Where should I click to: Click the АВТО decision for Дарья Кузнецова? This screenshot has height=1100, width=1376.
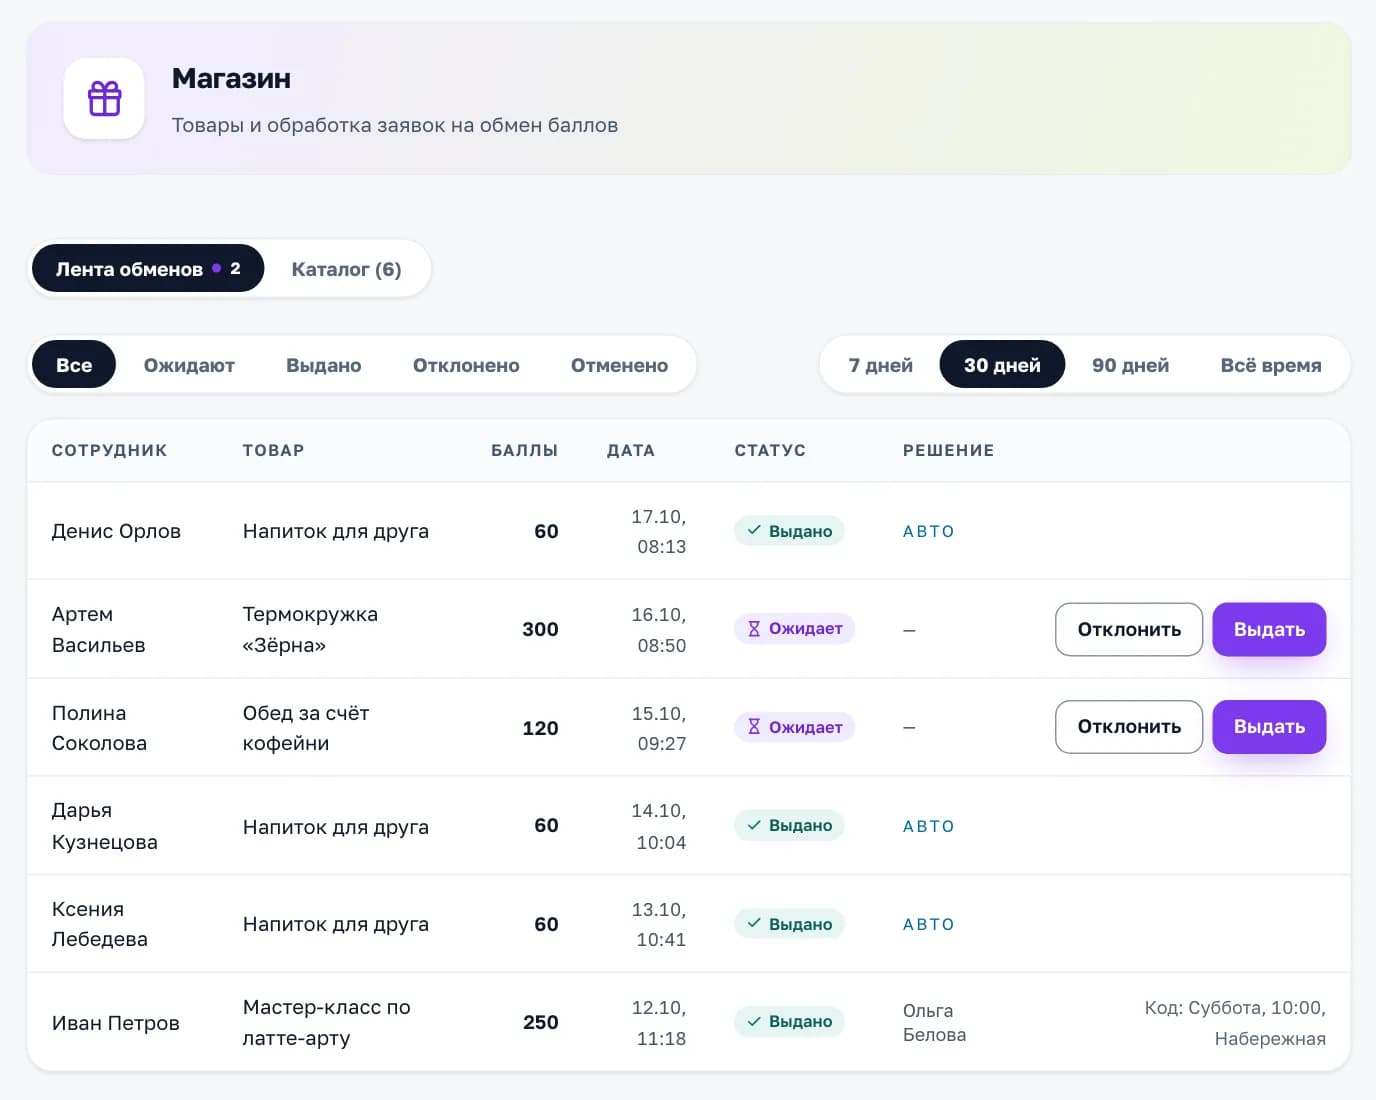[x=928, y=826]
